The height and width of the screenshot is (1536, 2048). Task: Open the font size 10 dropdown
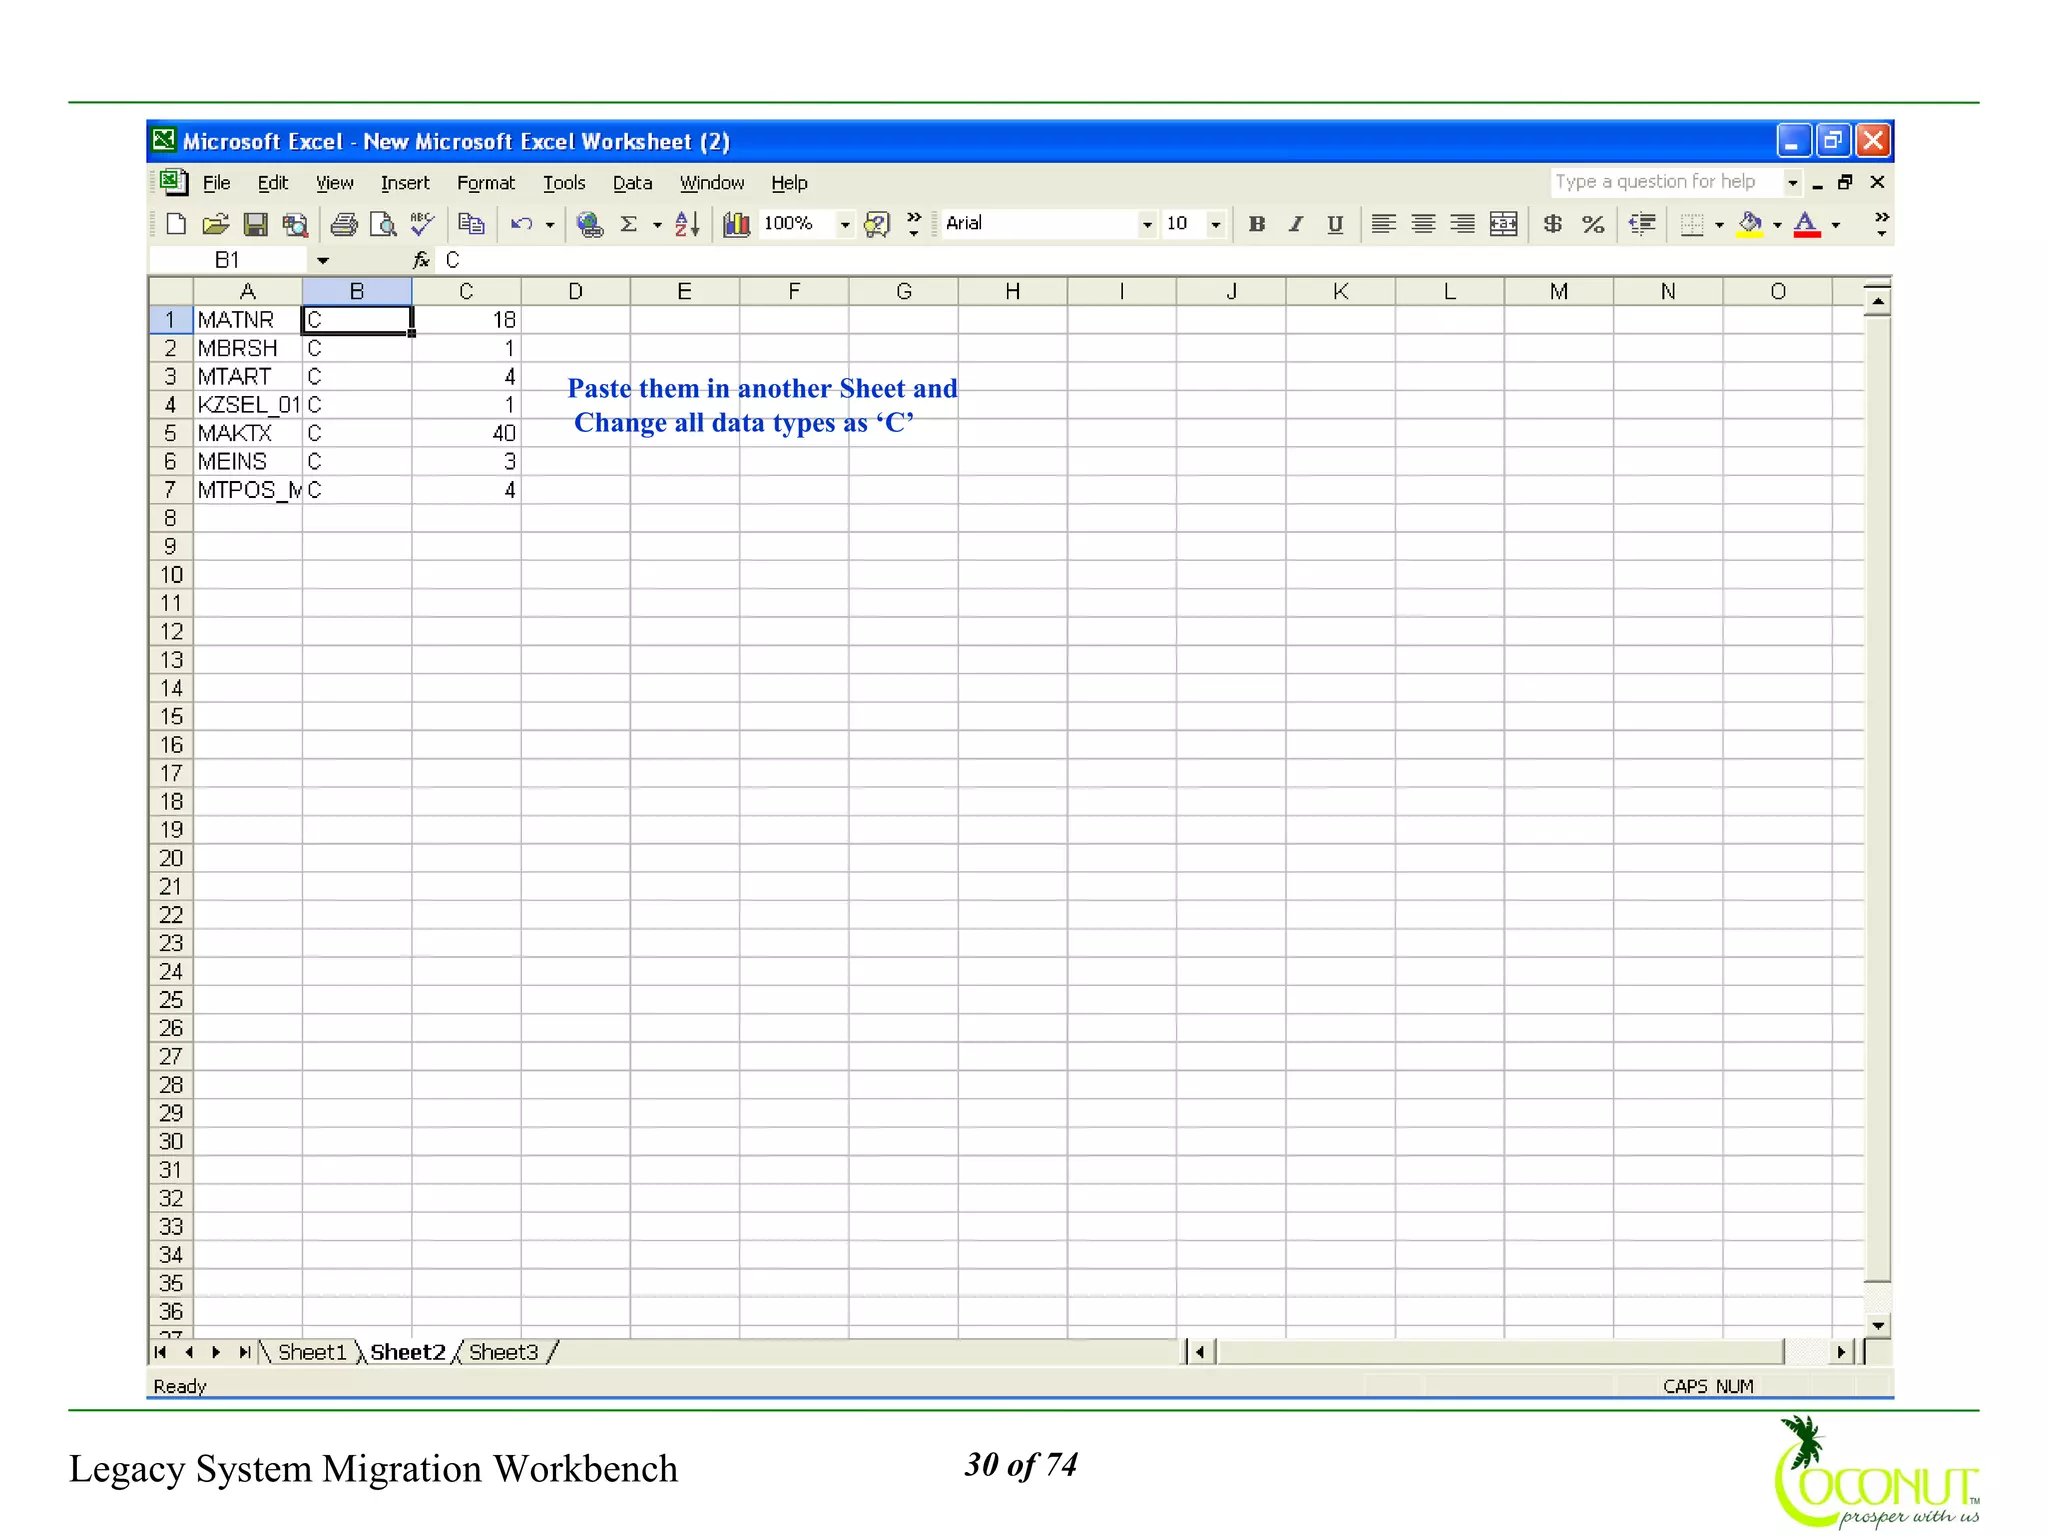pos(1216,224)
